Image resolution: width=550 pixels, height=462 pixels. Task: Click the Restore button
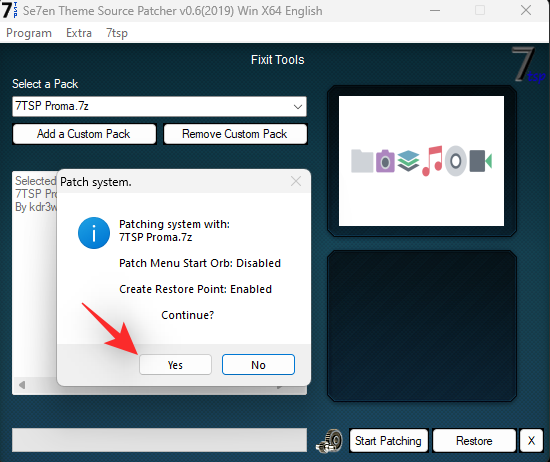click(x=474, y=441)
